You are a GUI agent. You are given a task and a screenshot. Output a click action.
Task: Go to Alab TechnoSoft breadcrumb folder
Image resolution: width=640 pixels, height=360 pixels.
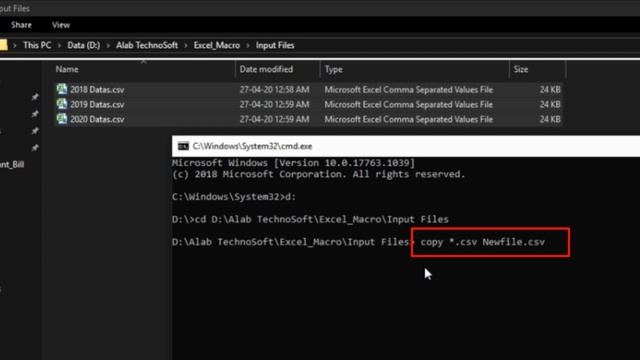coord(147,45)
